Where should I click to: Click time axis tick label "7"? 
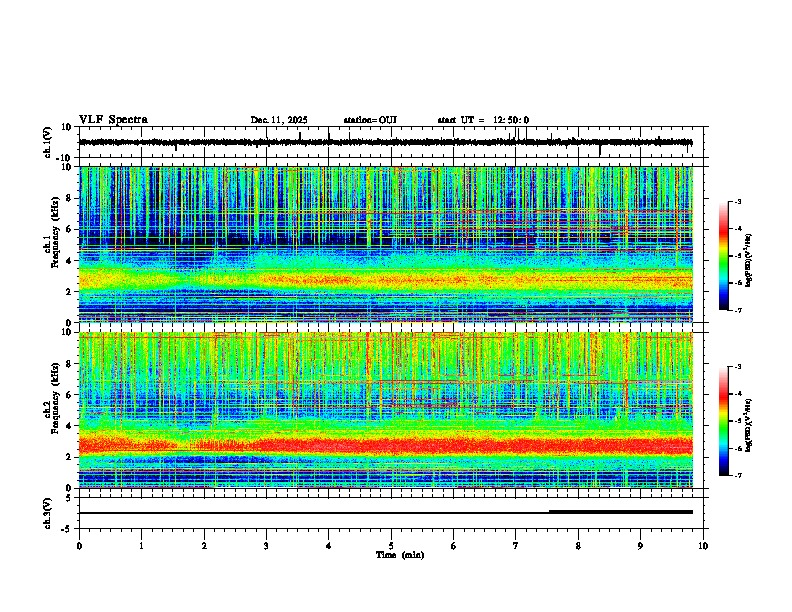[516, 546]
